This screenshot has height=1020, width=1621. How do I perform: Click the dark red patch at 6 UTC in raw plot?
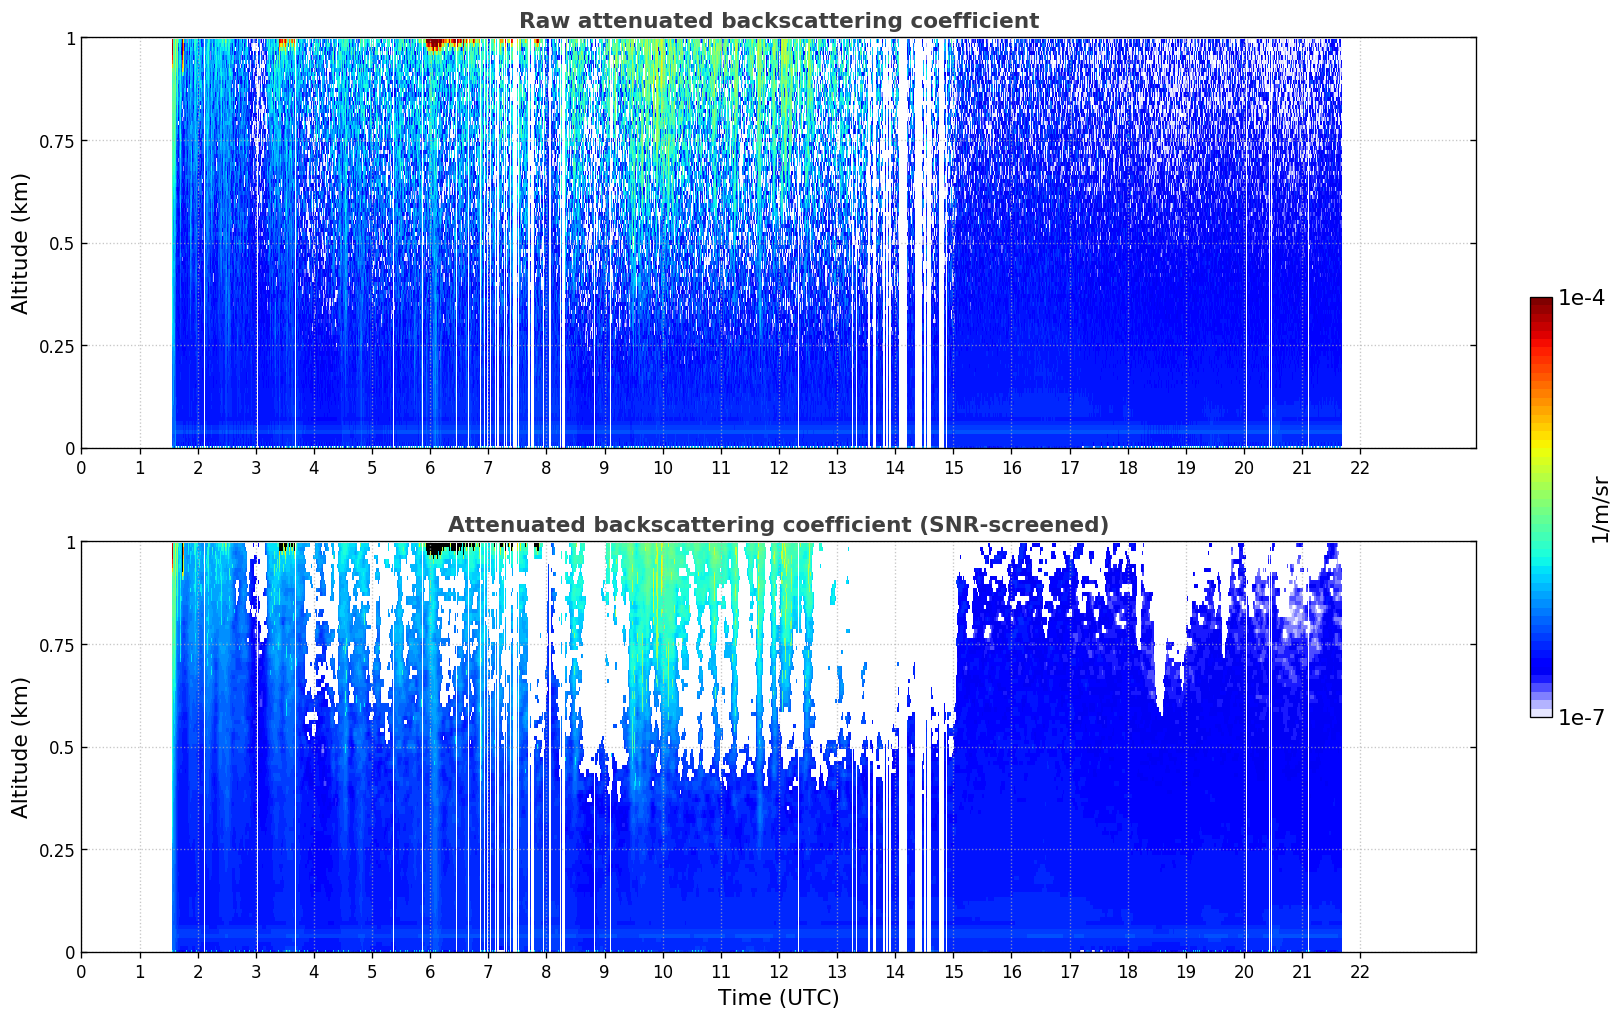click(434, 44)
